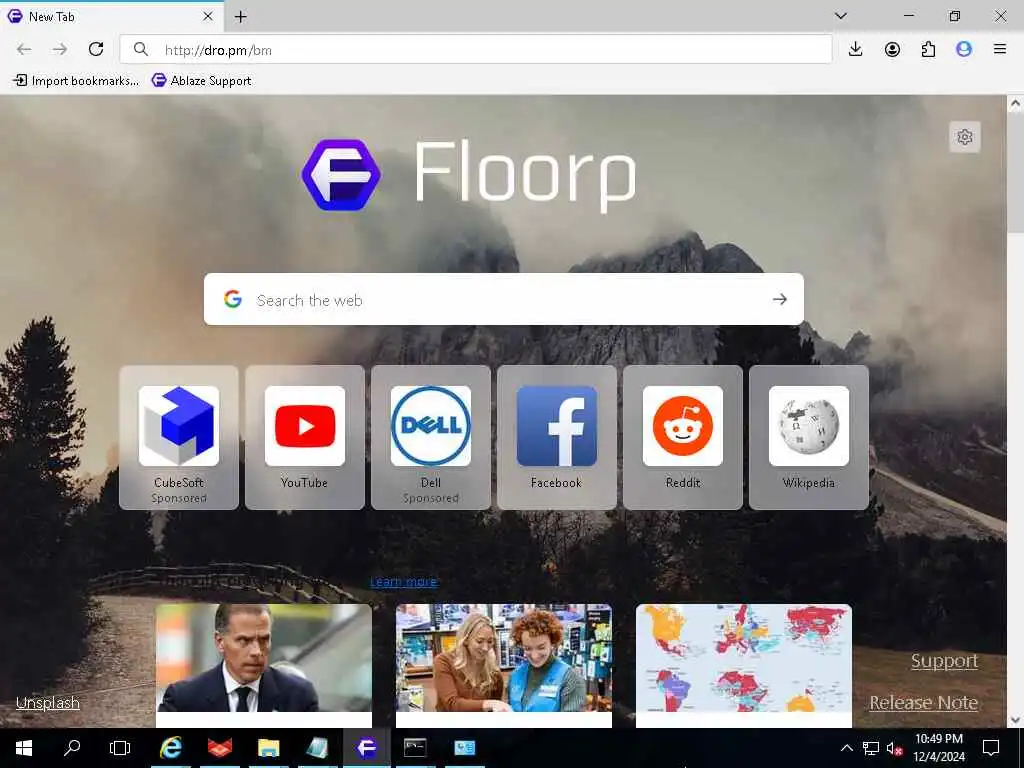
Task: Click the Google logo in search box
Action: tap(233, 299)
